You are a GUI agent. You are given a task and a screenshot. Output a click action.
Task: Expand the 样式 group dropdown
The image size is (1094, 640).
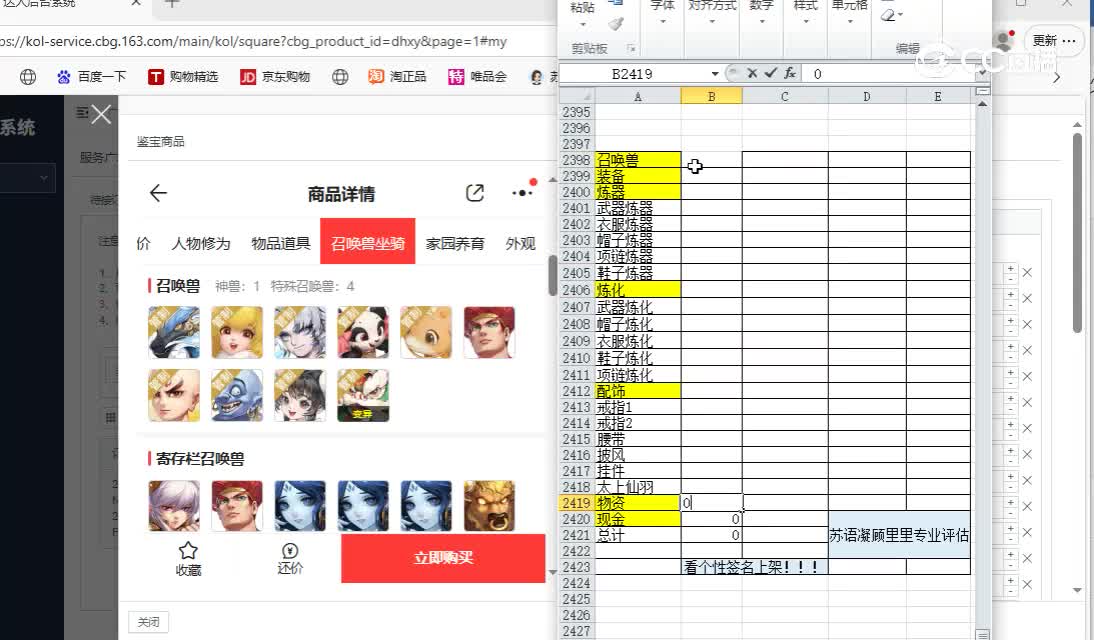pyautogui.click(x=805, y=21)
